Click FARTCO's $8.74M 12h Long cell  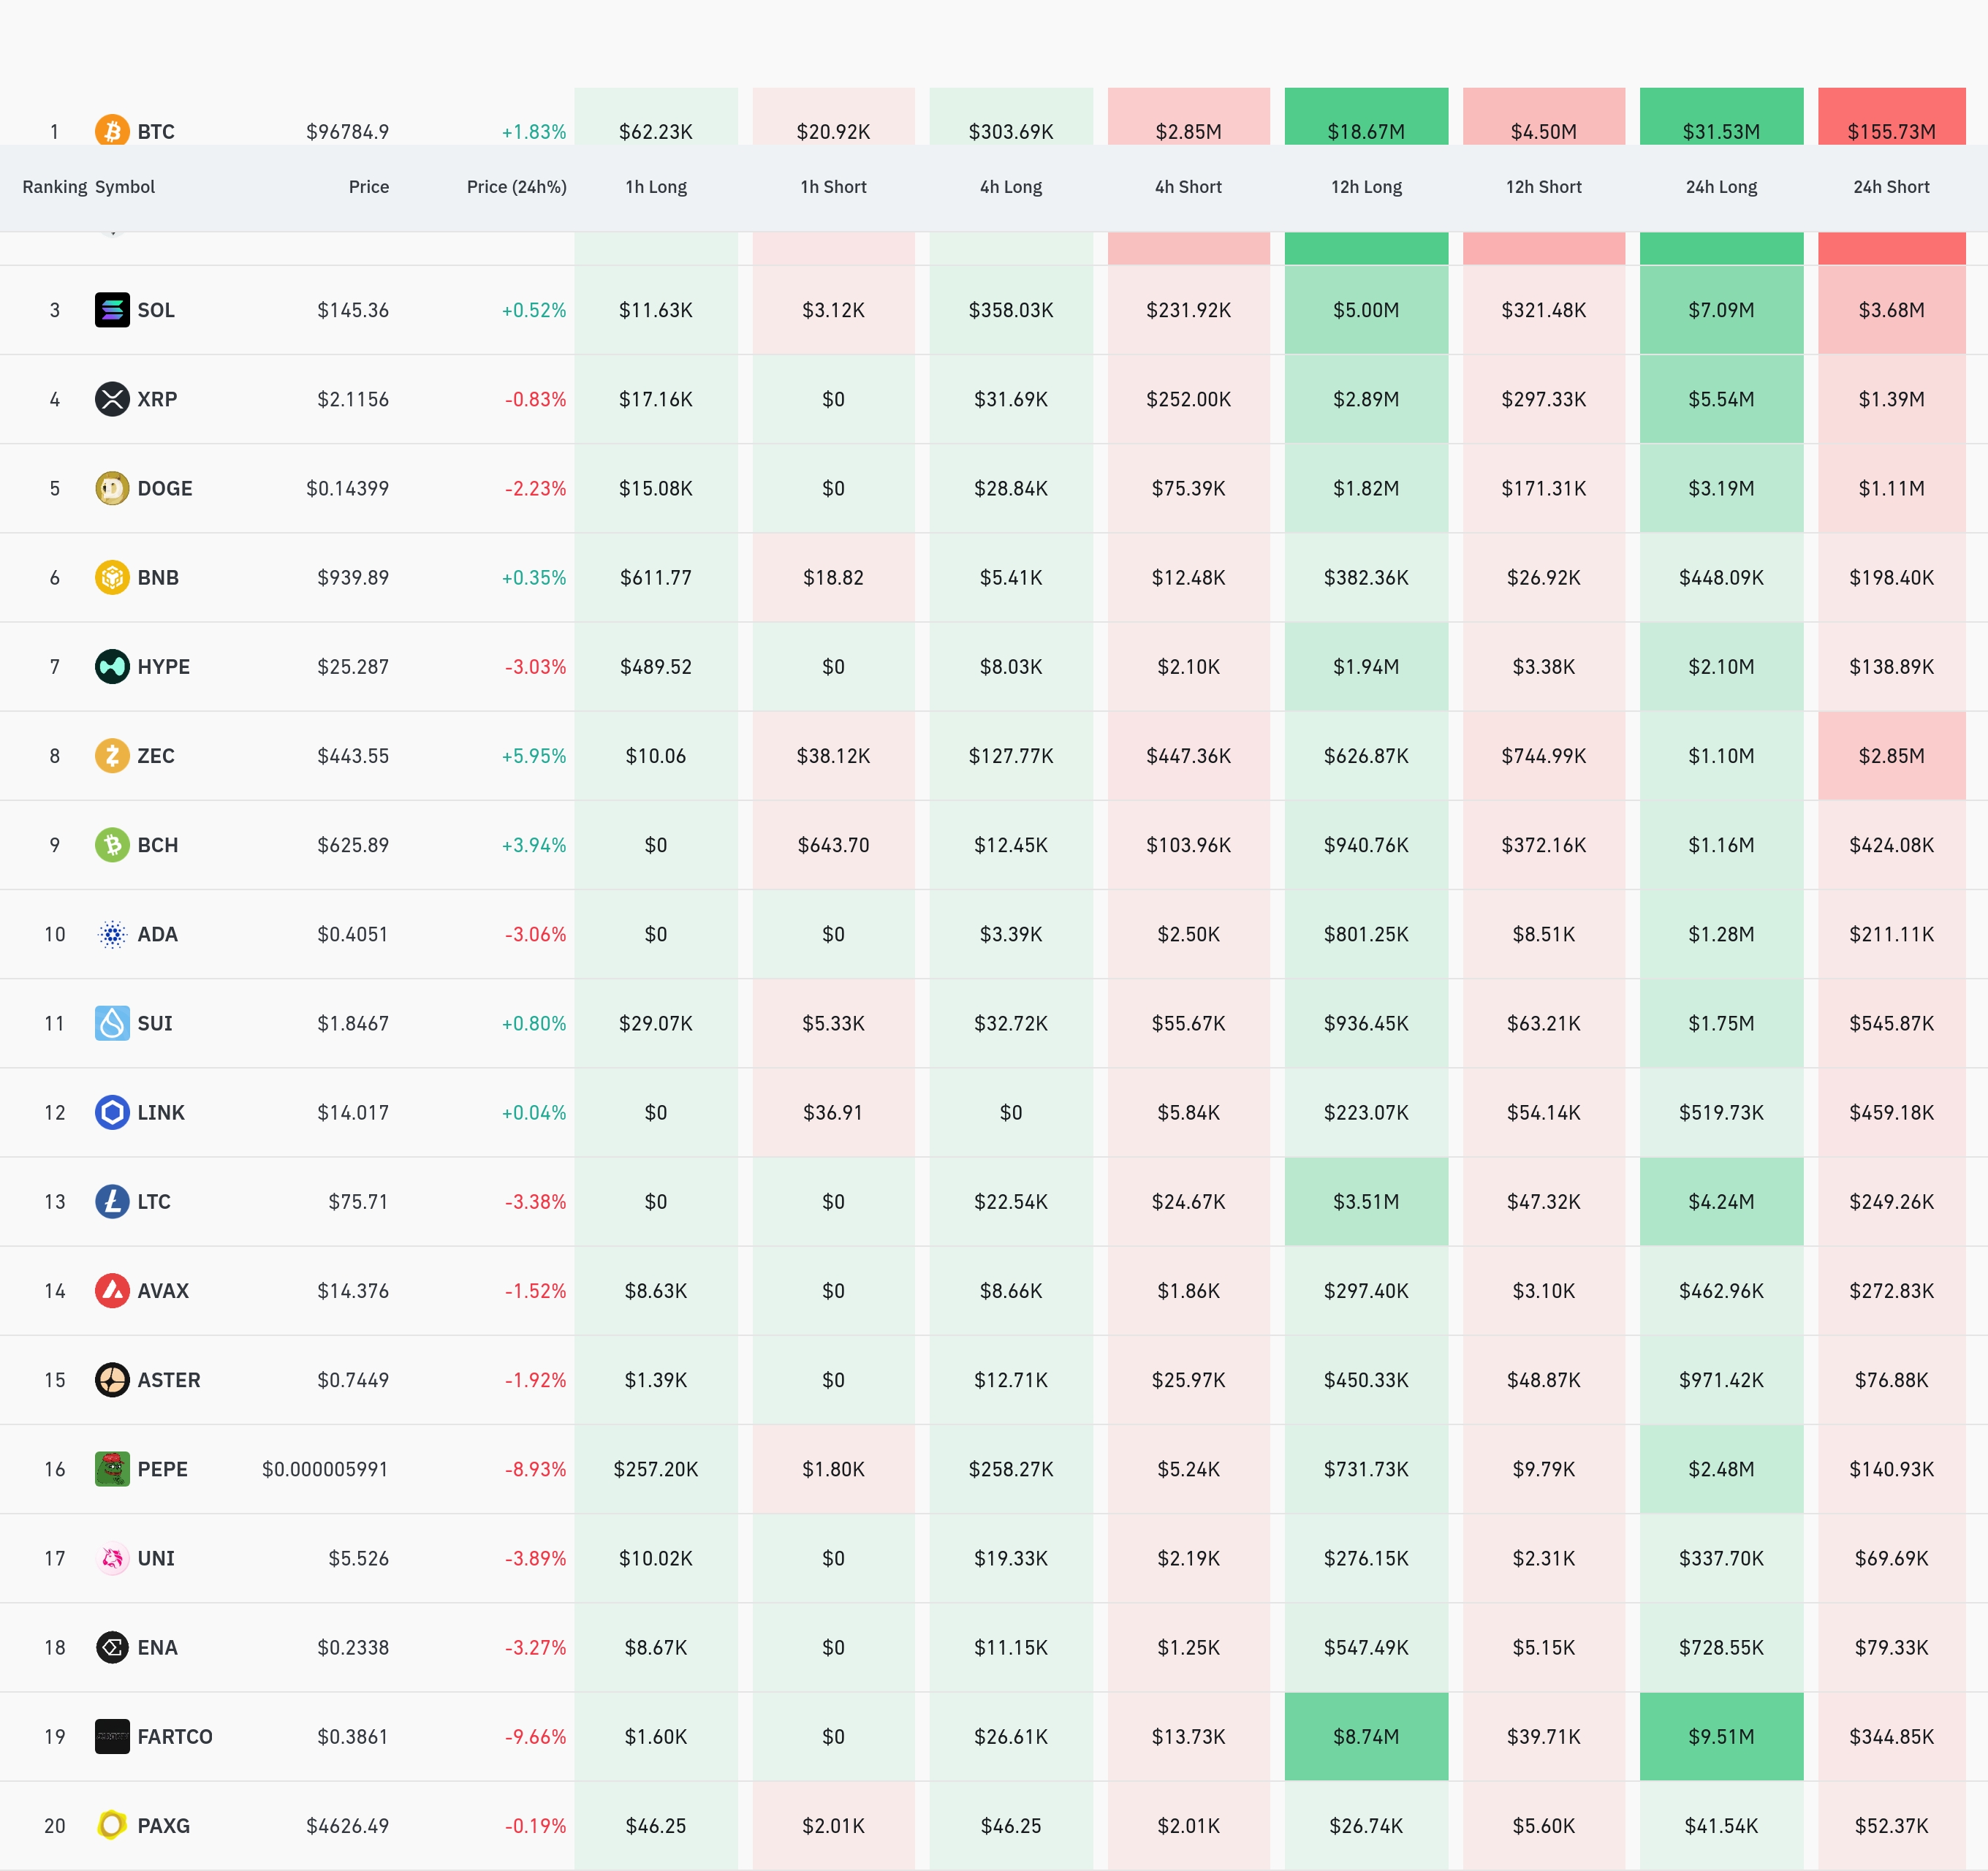(1365, 1736)
